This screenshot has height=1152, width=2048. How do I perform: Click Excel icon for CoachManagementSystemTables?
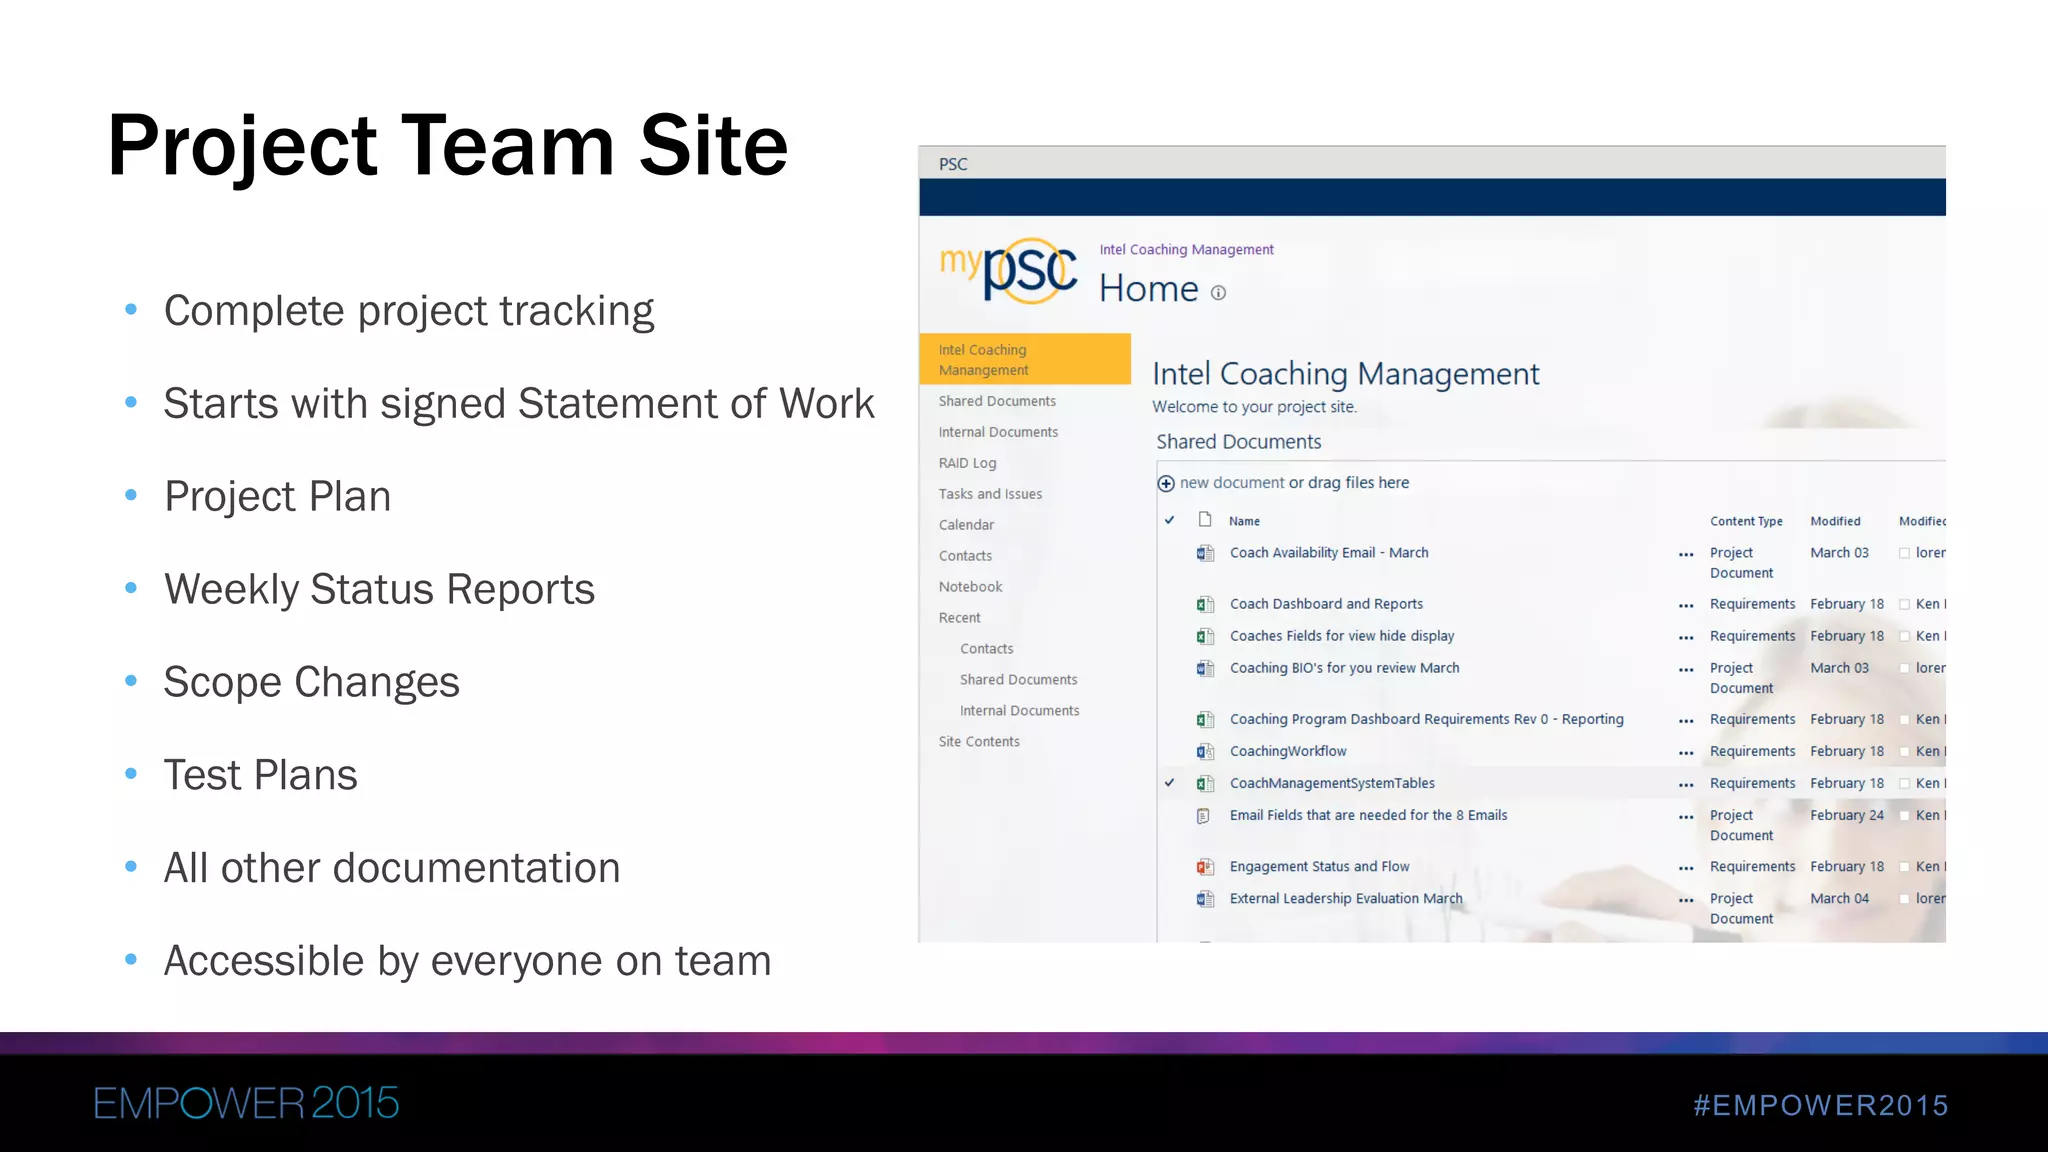click(x=1206, y=783)
